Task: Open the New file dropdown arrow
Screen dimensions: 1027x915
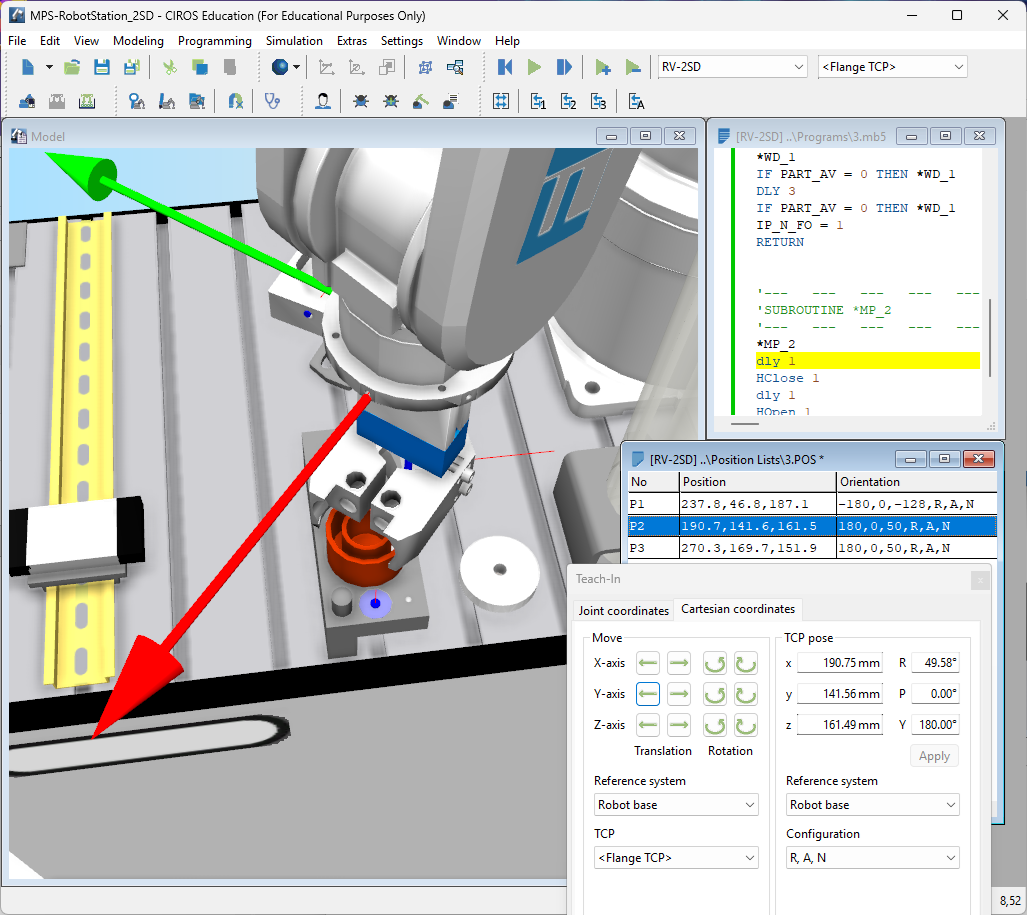Action: (x=49, y=67)
